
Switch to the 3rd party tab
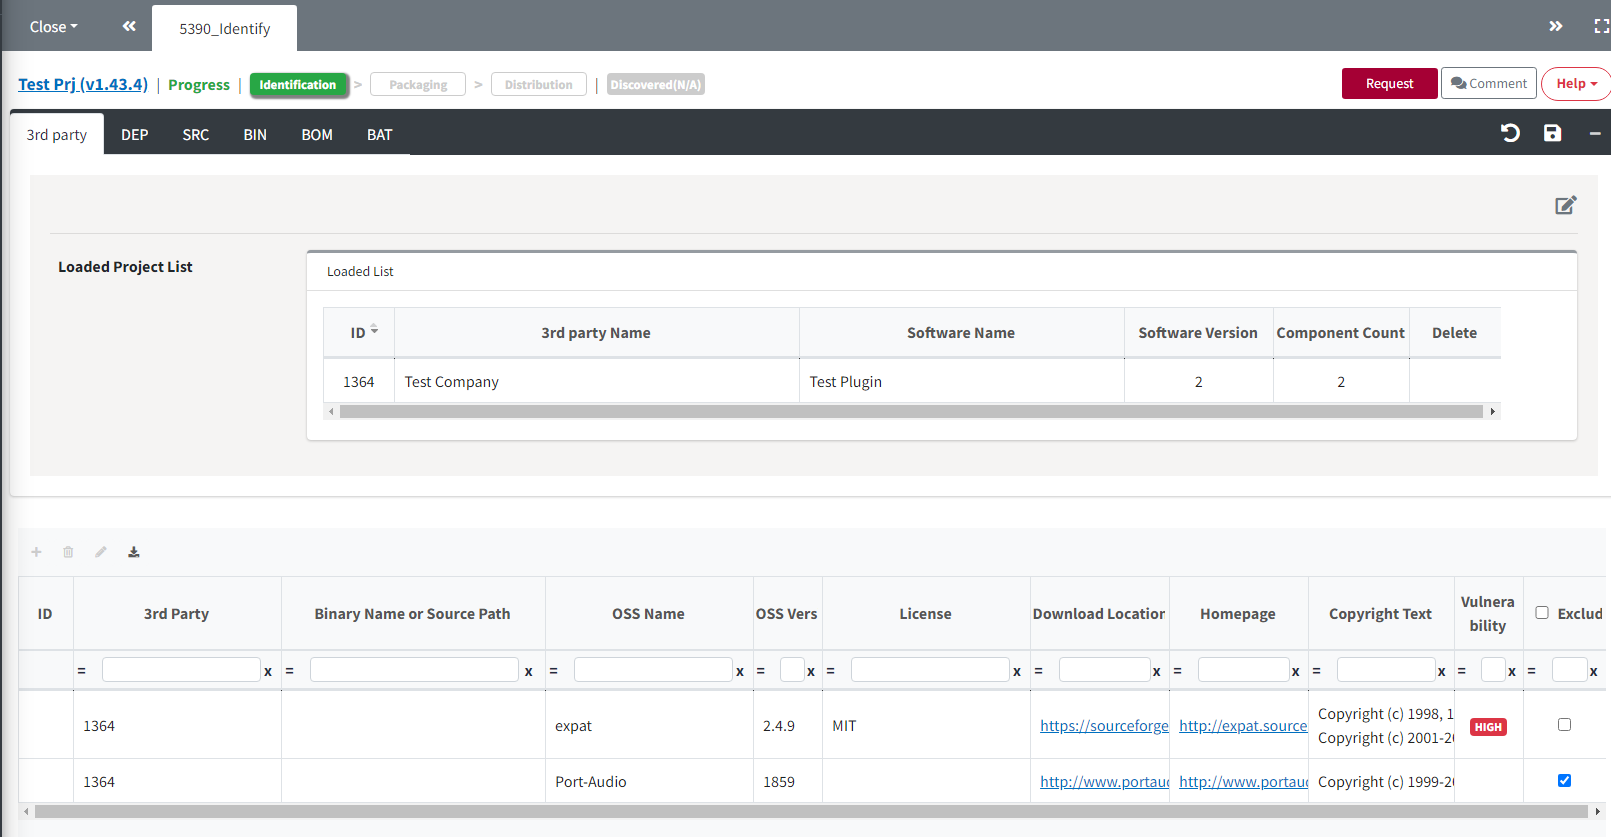click(x=57, y=134)
